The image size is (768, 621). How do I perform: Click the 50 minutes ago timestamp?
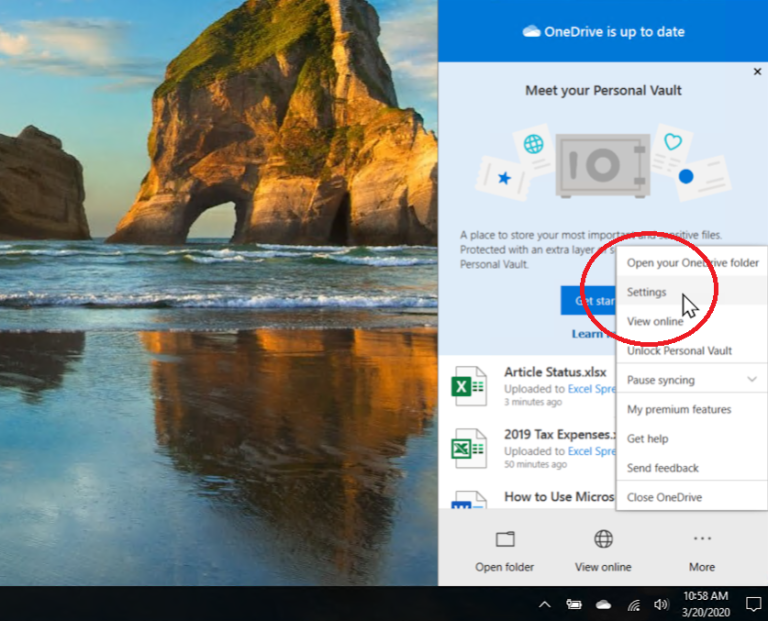536,464
